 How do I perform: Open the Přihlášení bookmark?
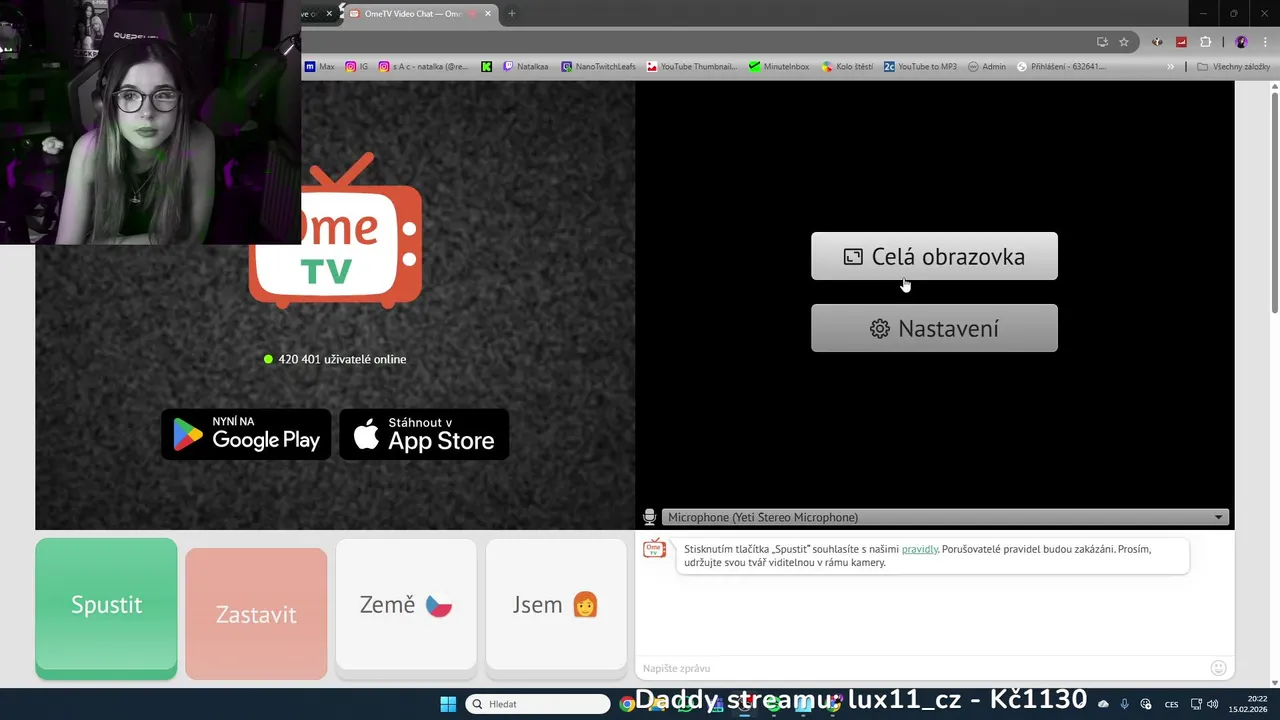(1061, 67)
